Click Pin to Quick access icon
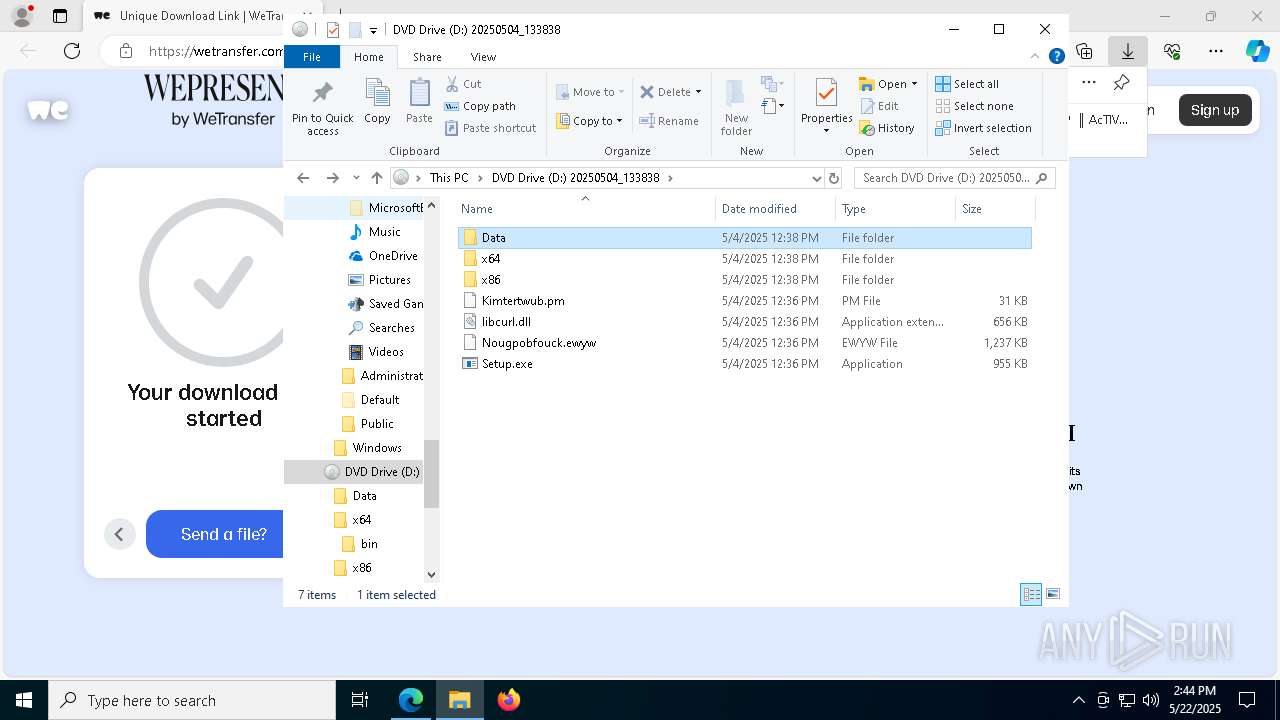The width and height of the screenshot is (1280, 720). pyautogui.click(x=322, y=95)
